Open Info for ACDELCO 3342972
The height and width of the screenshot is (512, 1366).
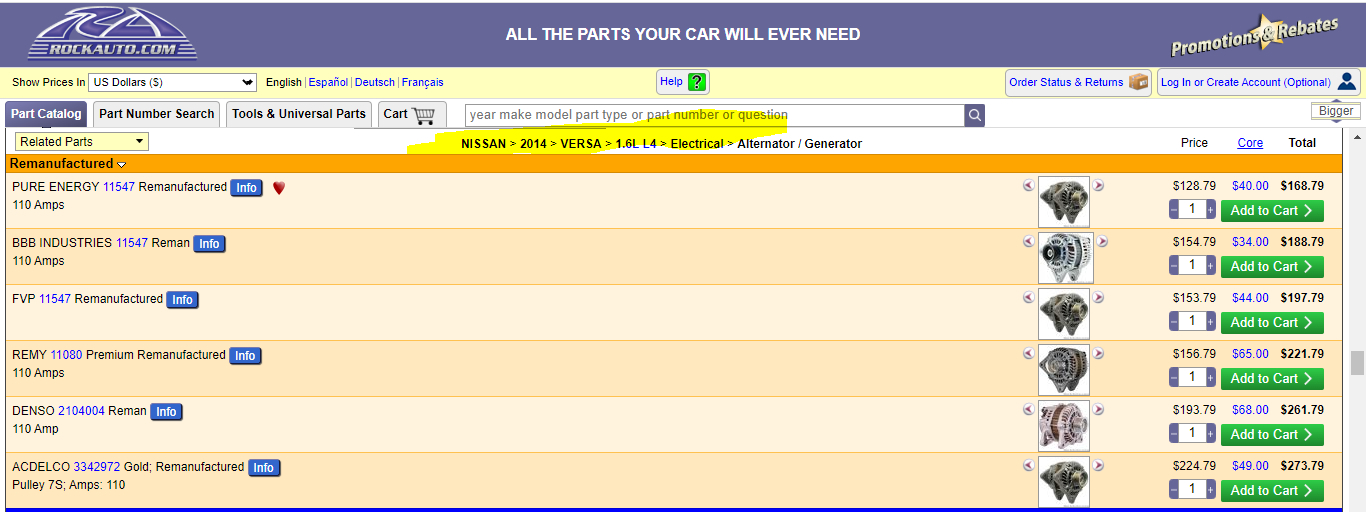[x=264, y=468]
